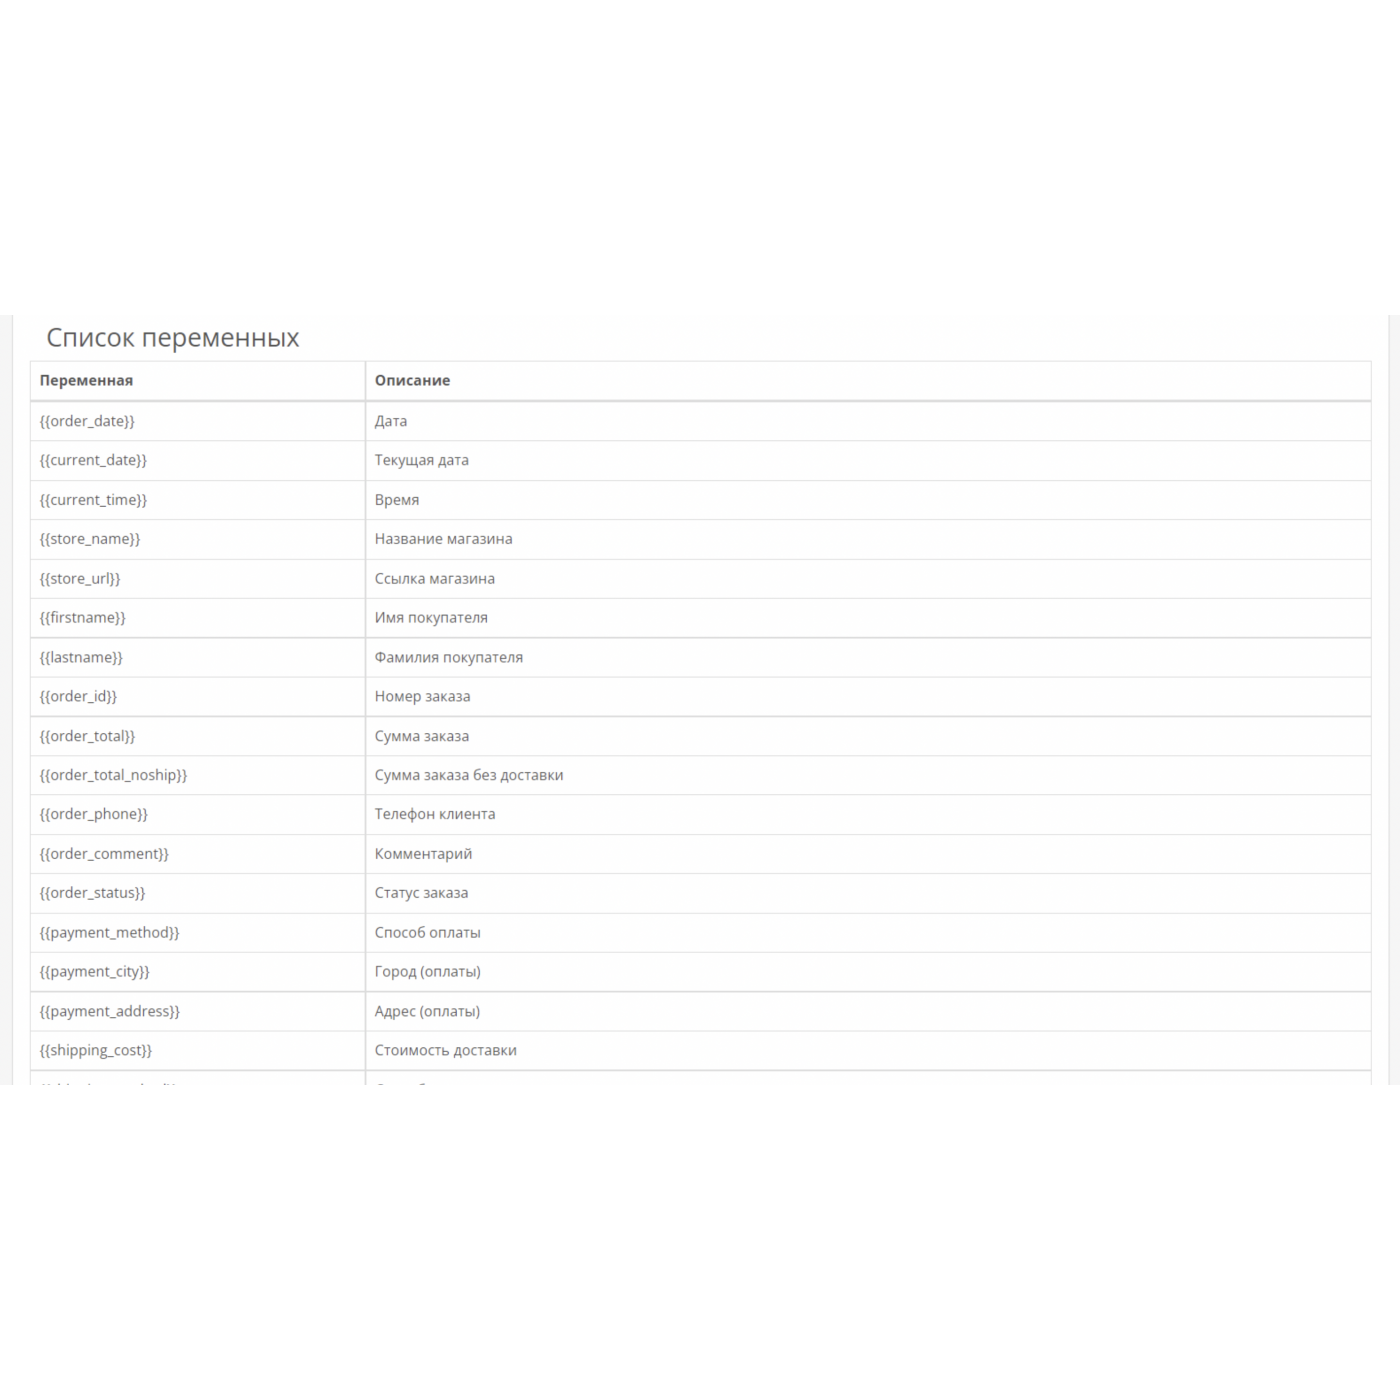Select the {{payment_method}} variable
This screenshot has width=1400, height=1400.
(x=109, y=932)
